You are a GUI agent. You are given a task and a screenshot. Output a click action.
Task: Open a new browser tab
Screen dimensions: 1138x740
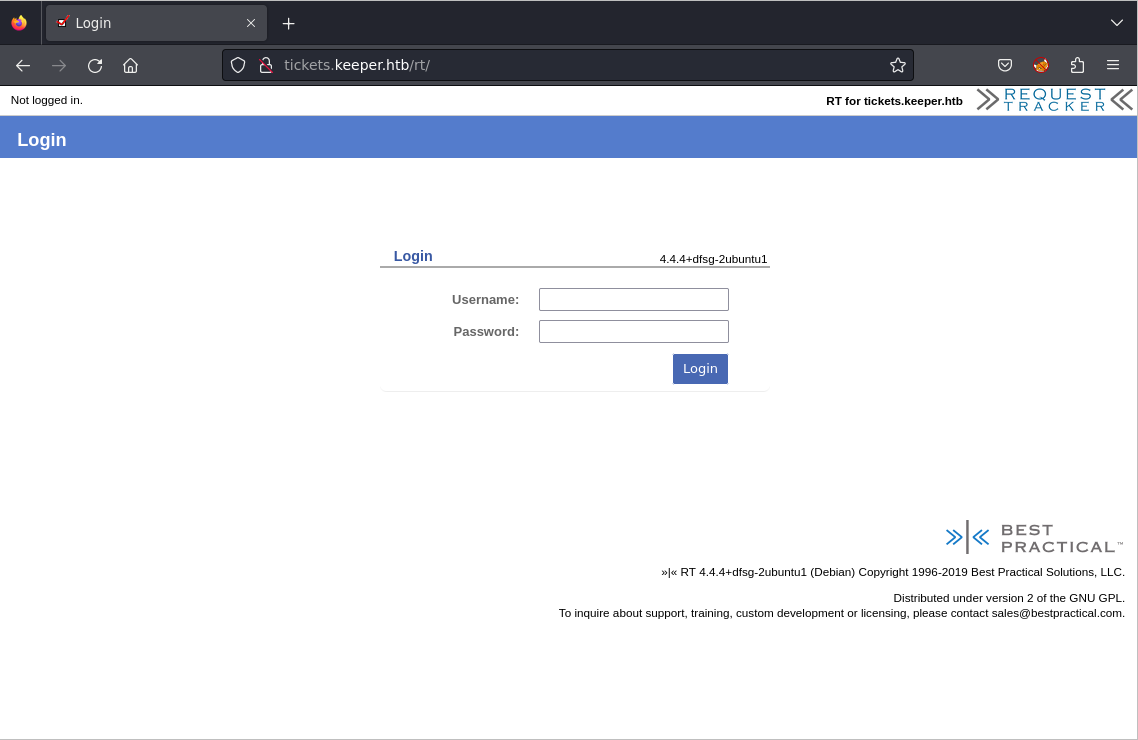tap(288, 22)
